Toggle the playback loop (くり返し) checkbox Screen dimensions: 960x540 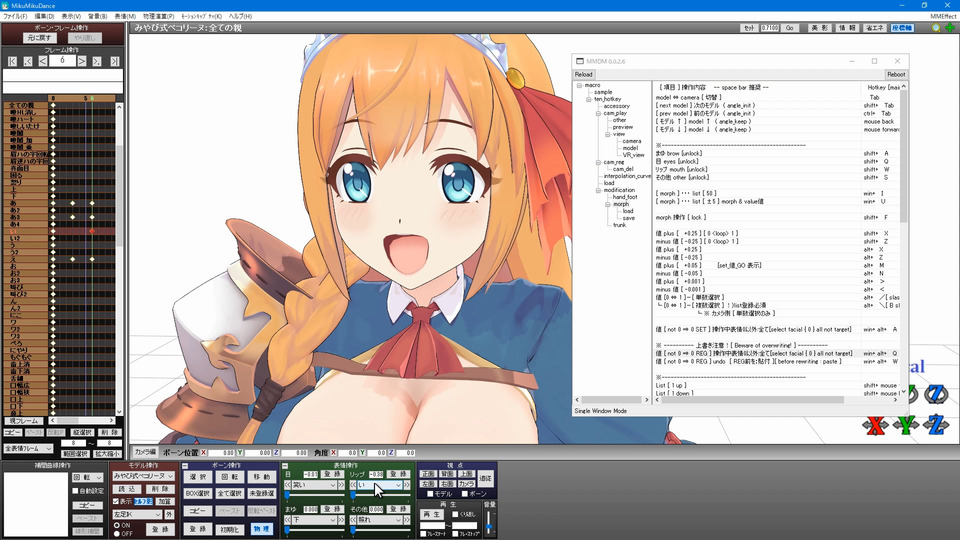click(455, 514)
